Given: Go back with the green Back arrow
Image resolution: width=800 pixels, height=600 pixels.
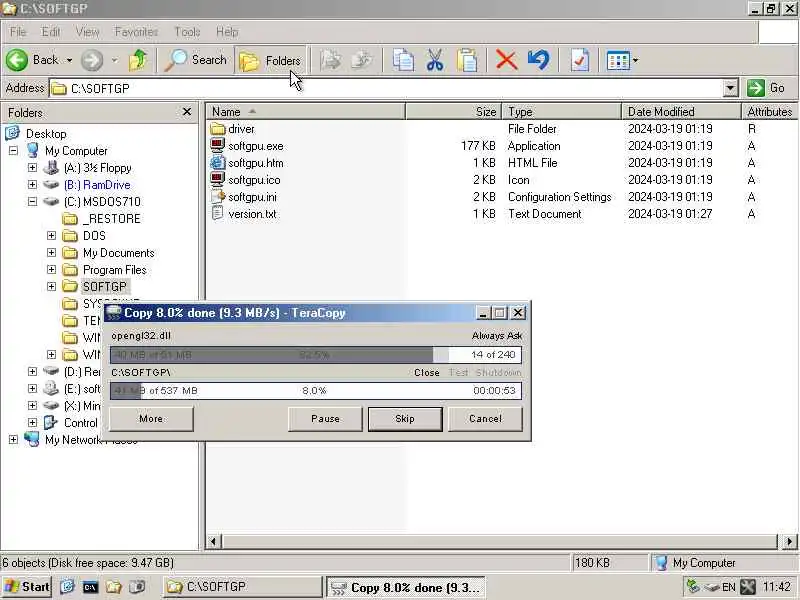Looking at the screenshot, I should (33, 60).
